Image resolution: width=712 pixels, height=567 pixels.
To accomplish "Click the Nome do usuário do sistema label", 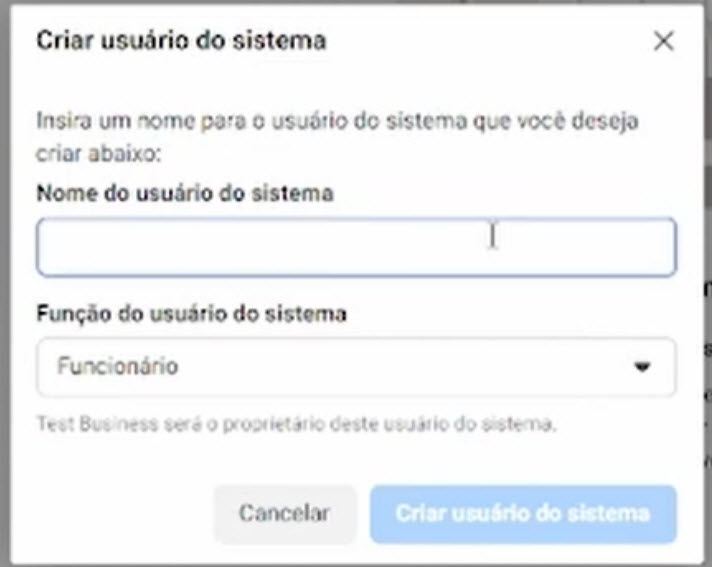I will click(185, 194).
